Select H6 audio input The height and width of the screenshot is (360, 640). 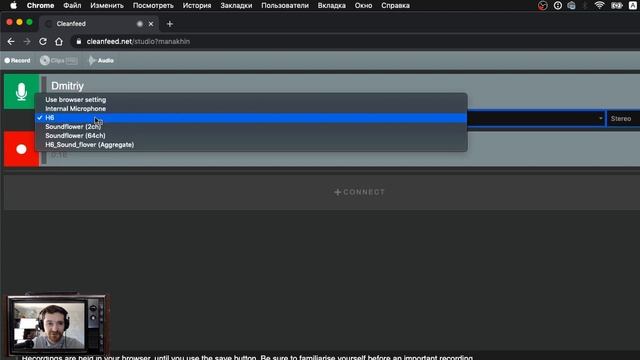(x=251, y=118)
